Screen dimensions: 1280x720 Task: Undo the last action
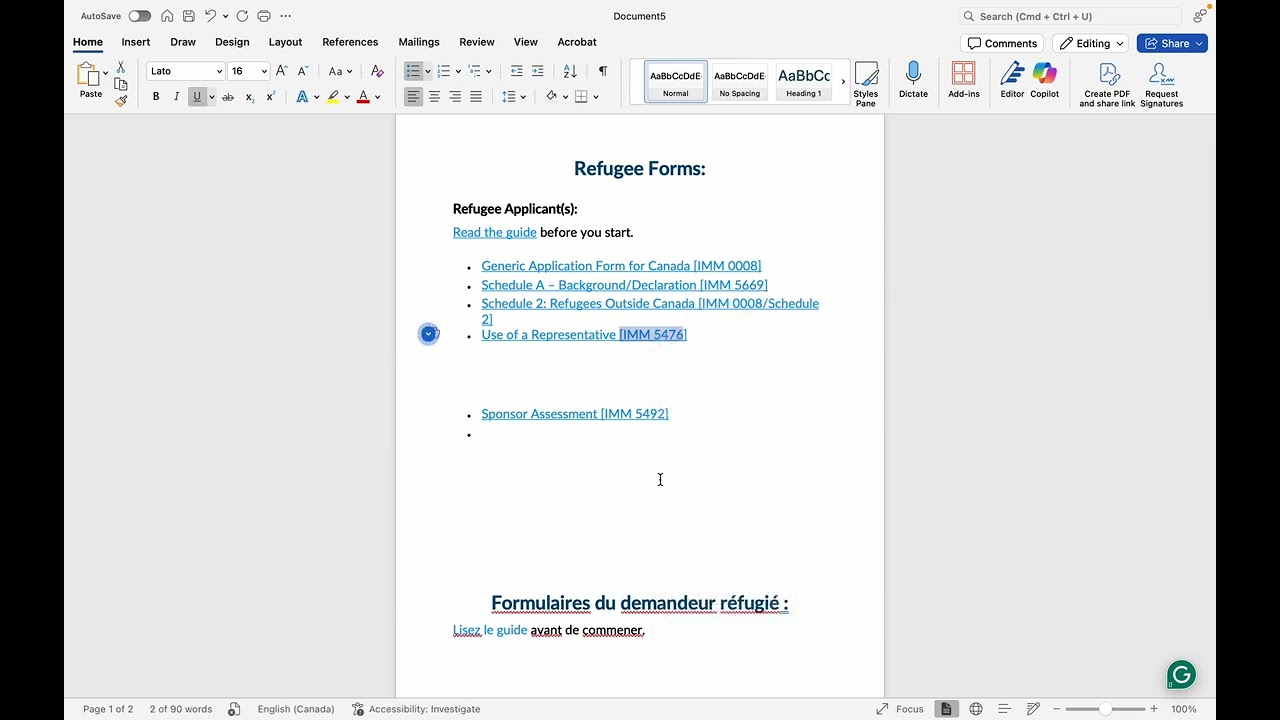tap(210, 16)
